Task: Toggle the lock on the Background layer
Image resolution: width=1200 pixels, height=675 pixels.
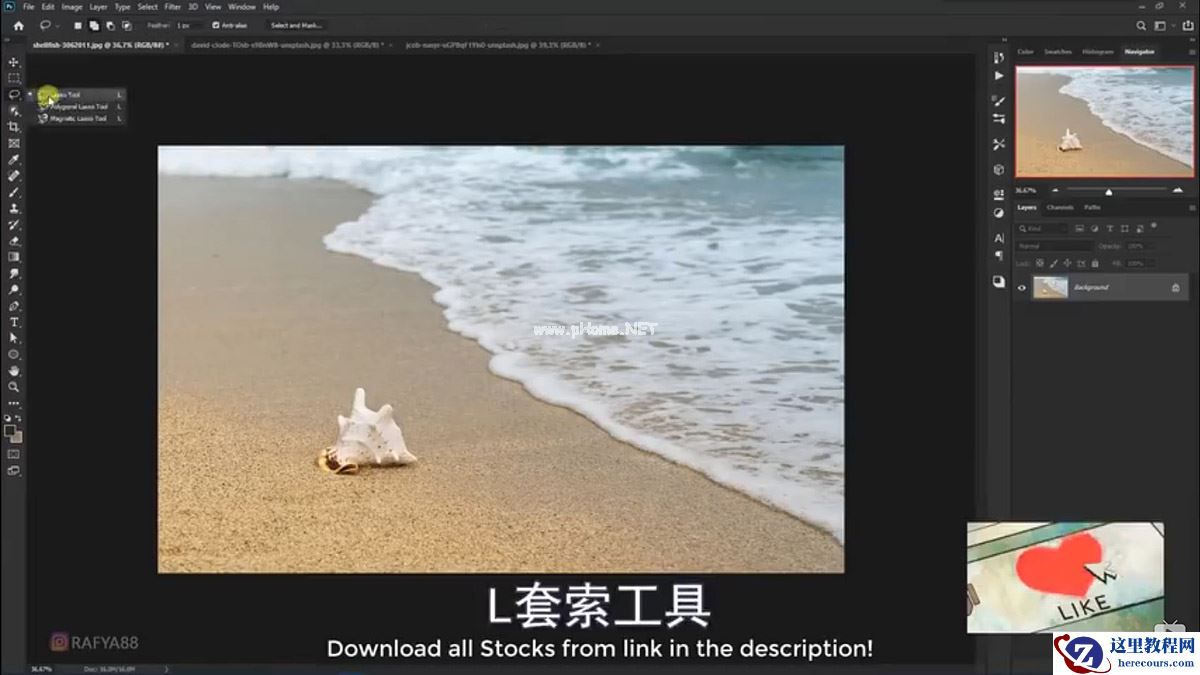Action: 1176,287
